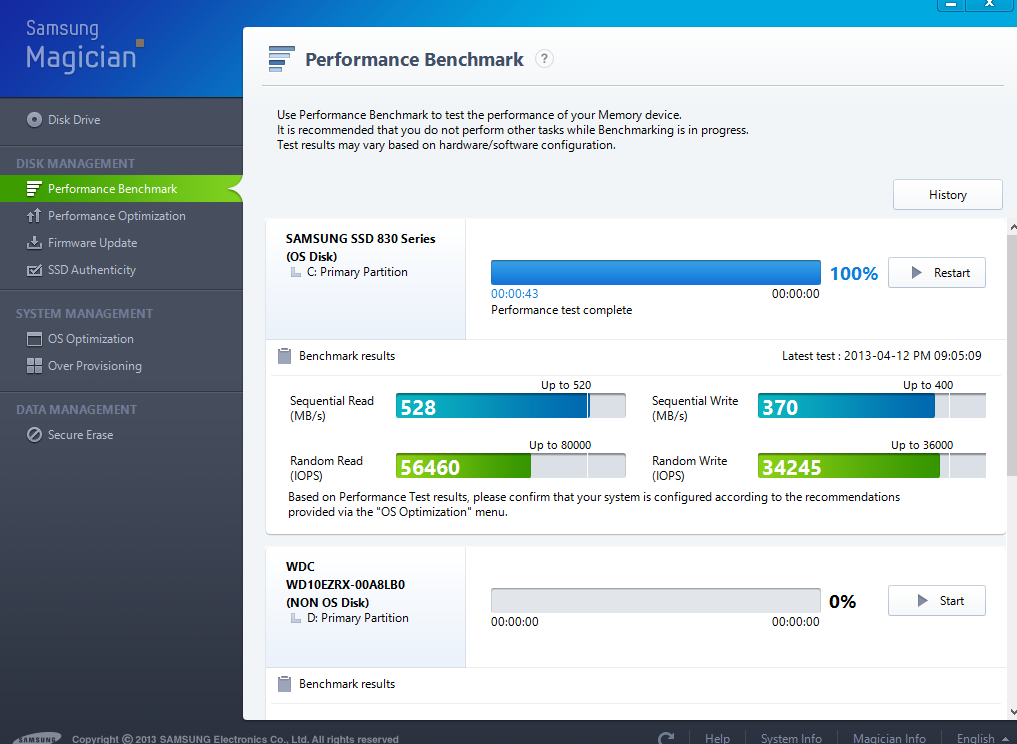Click the SSD Authenticity checkmark icon
Screen dimensions: 1017x744
coord(34,270)
